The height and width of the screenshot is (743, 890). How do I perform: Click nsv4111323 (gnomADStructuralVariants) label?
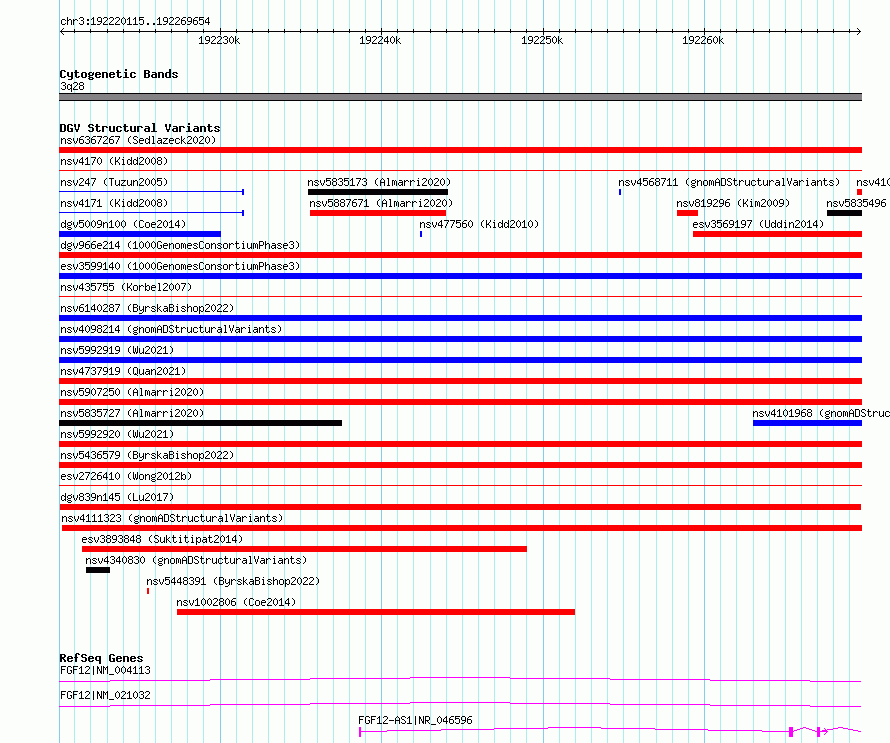[x=172, y=518]
